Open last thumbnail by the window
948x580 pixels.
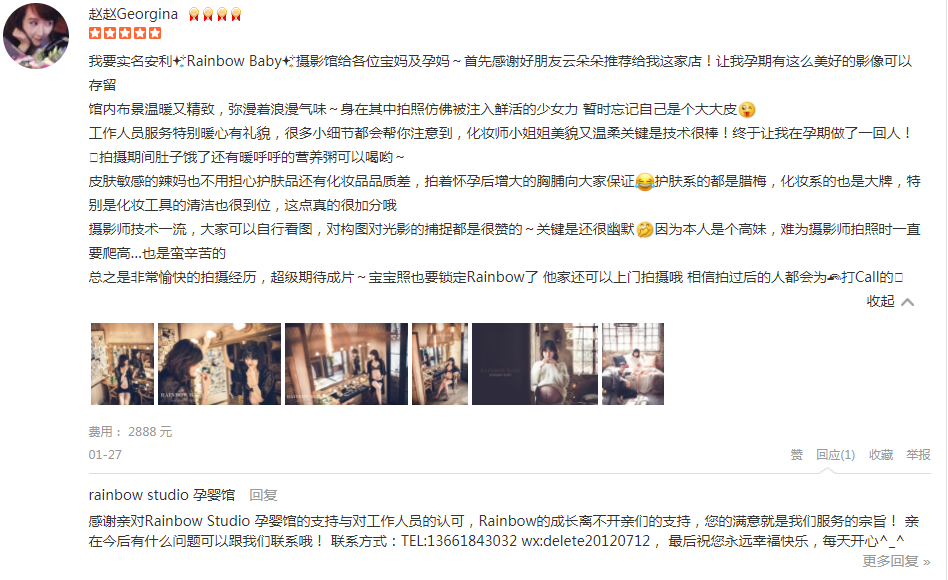pos(633,363)
